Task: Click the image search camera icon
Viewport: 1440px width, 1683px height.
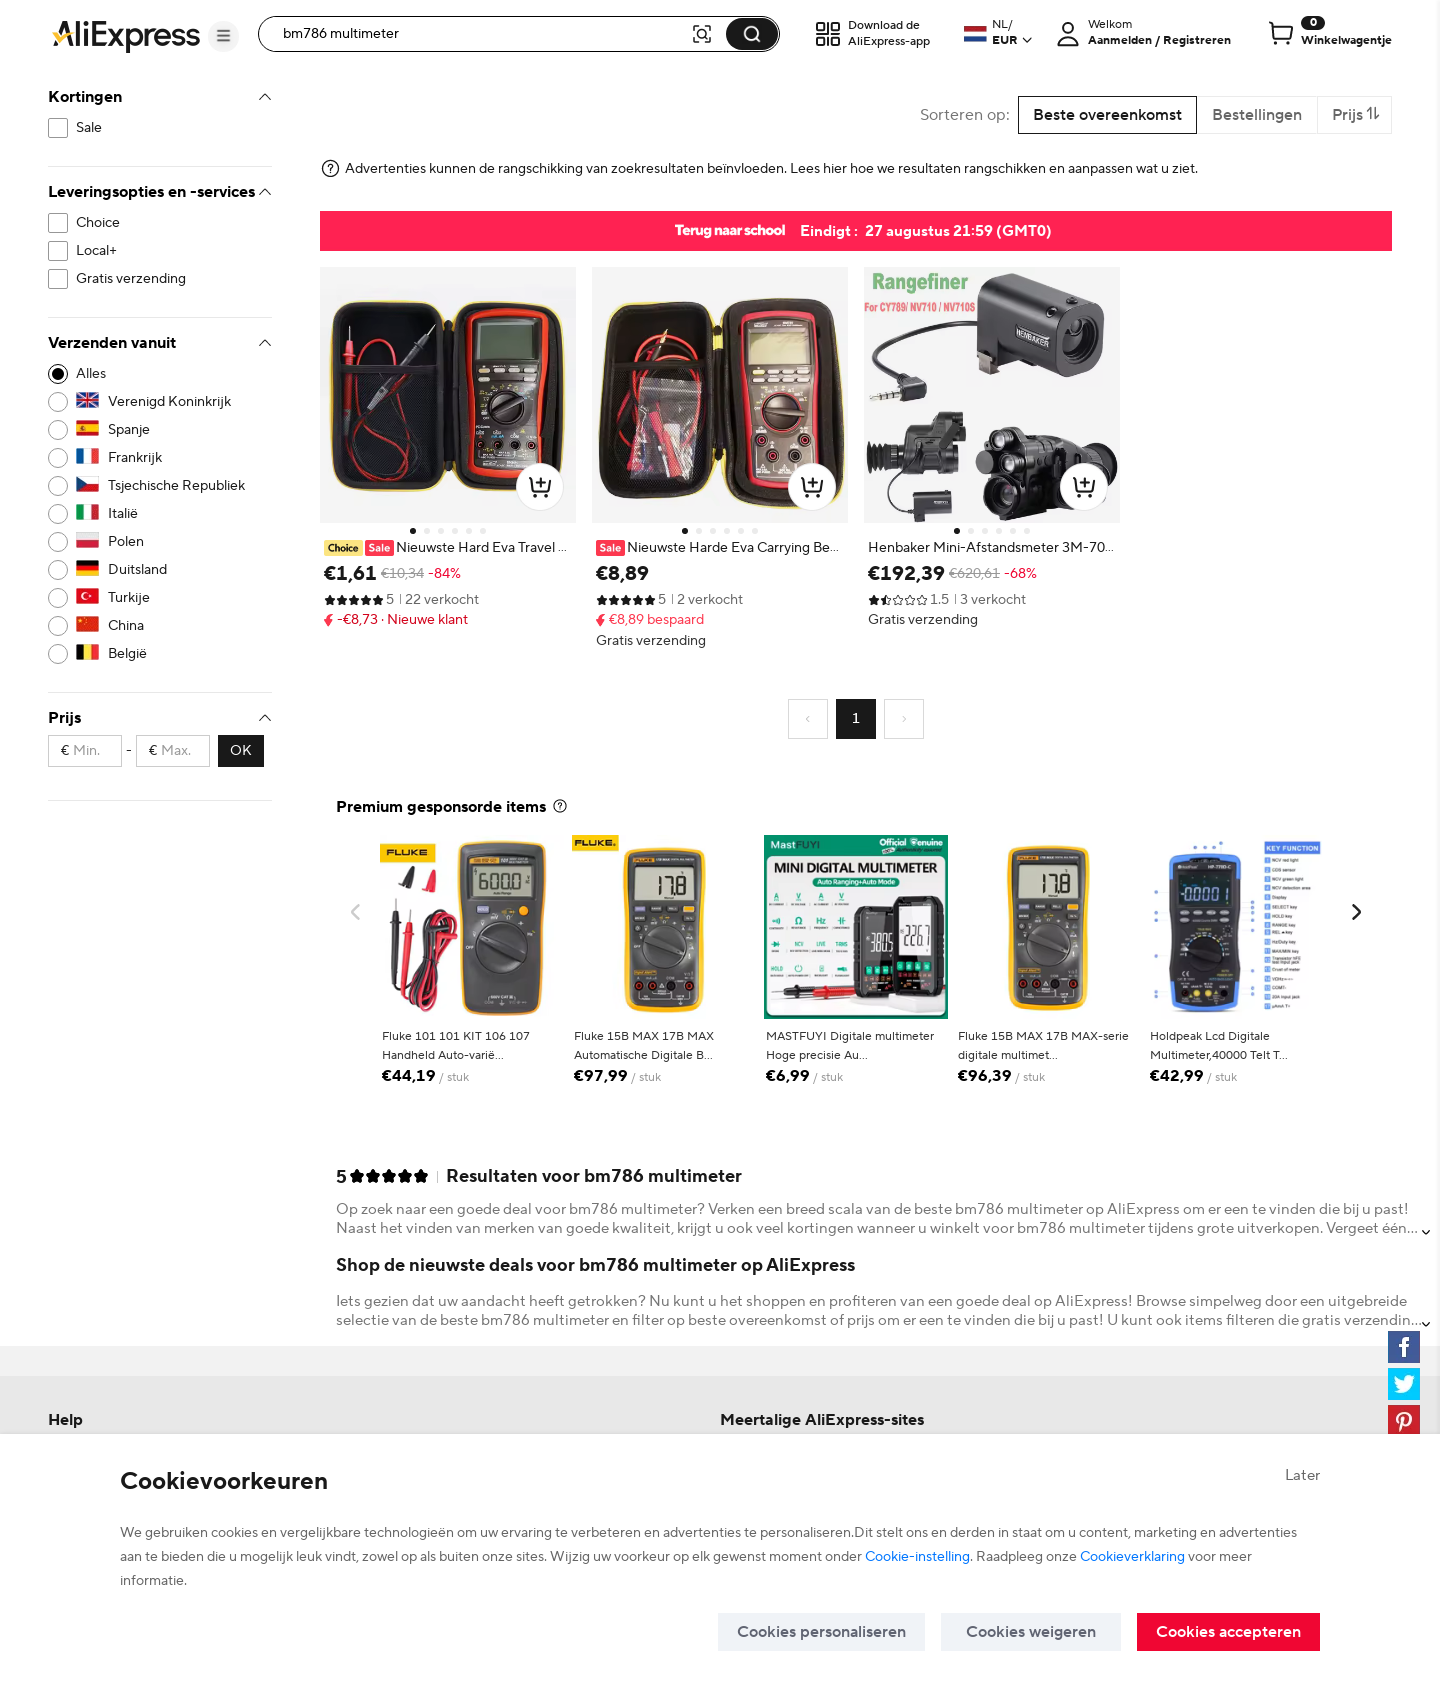Action: click(x=702, y=34)
